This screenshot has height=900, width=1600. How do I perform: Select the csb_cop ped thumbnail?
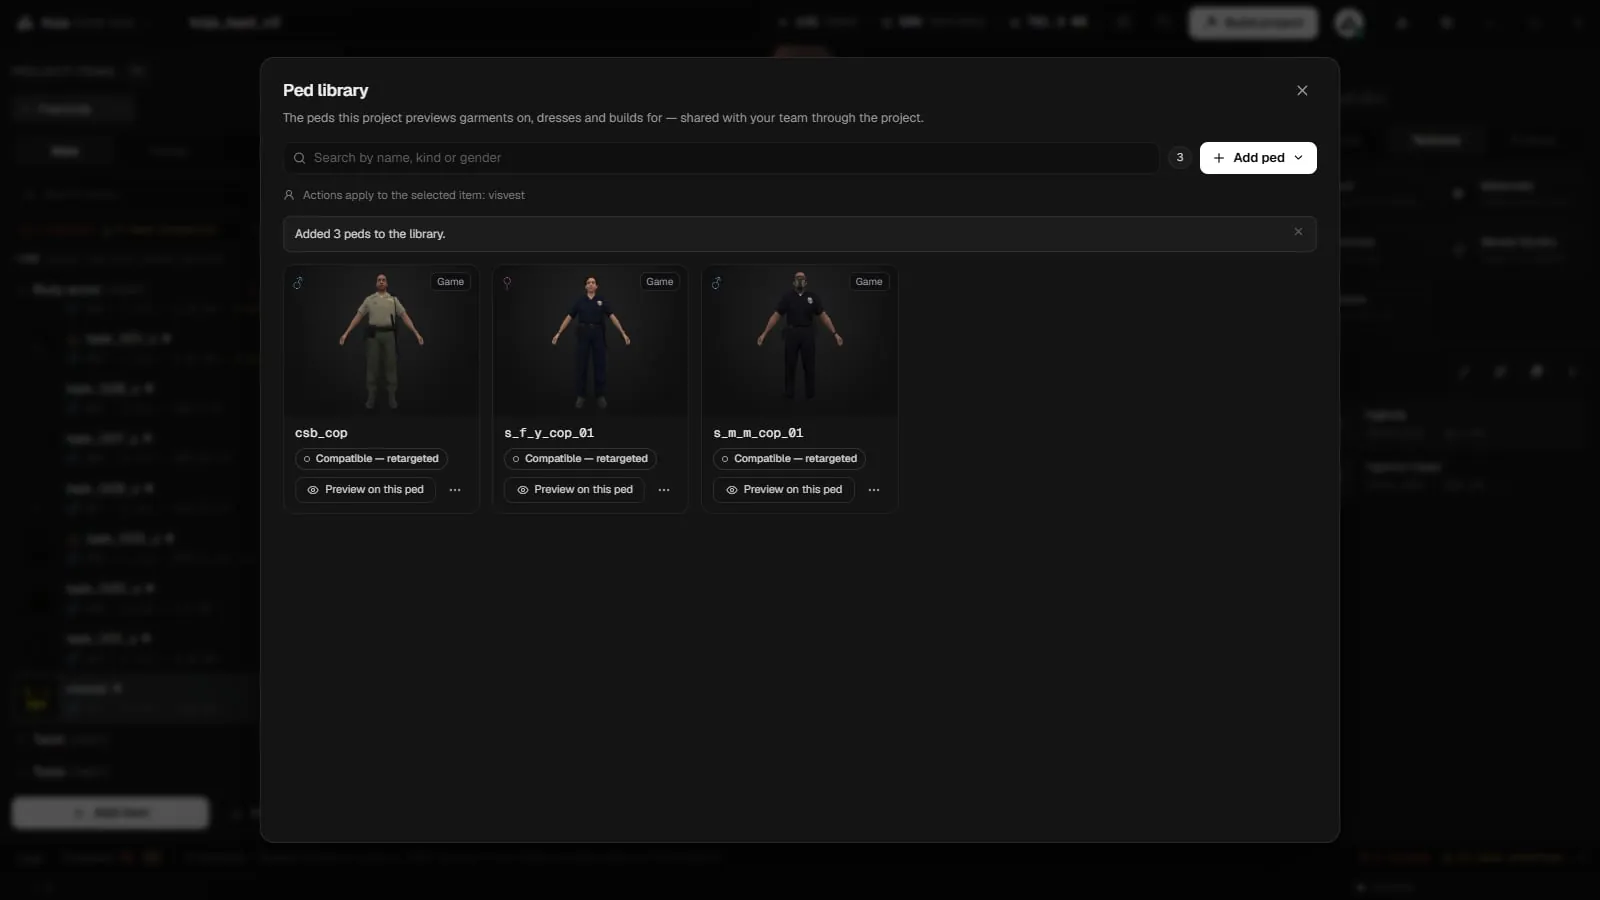coord(381,341)
